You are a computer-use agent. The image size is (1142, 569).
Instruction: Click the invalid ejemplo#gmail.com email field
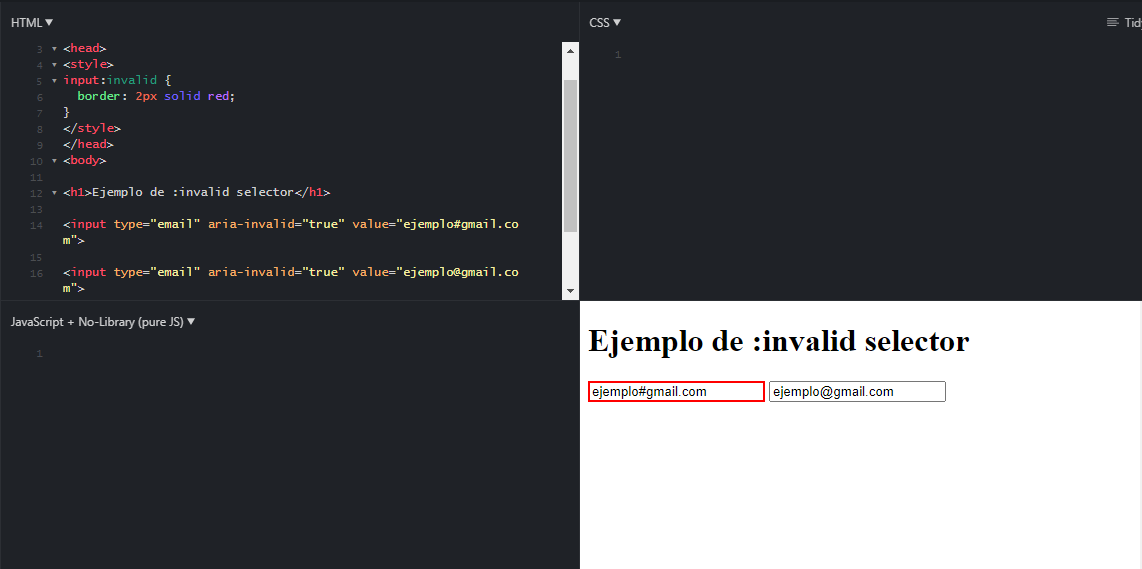[676, 392]
